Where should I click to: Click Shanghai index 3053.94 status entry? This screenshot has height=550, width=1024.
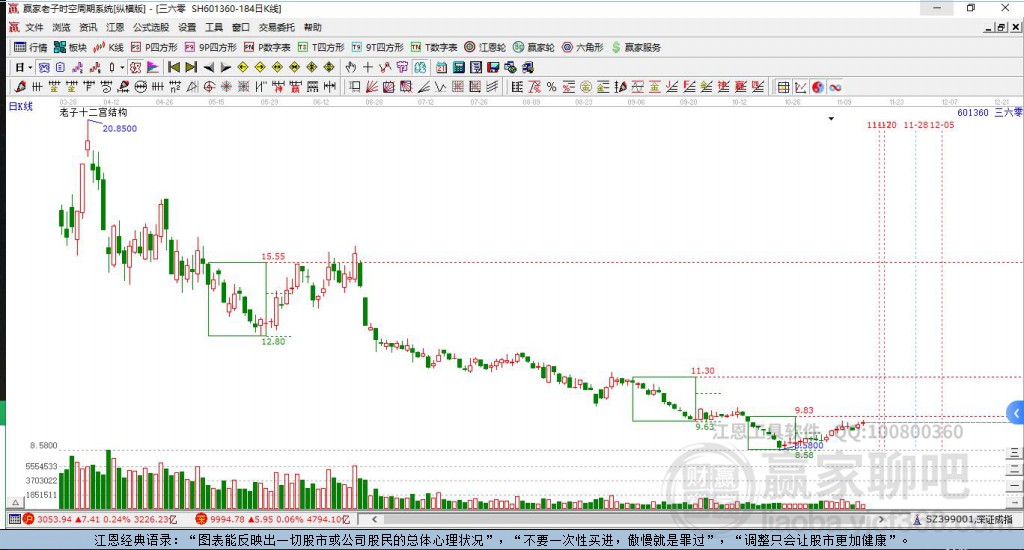click(x=100, y=519)
